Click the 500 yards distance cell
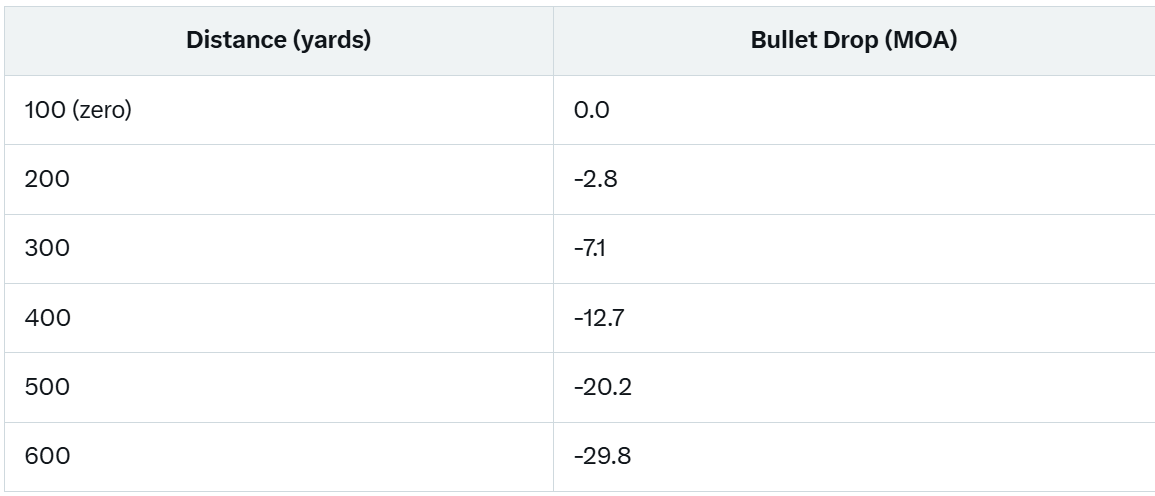 point(278,387)
